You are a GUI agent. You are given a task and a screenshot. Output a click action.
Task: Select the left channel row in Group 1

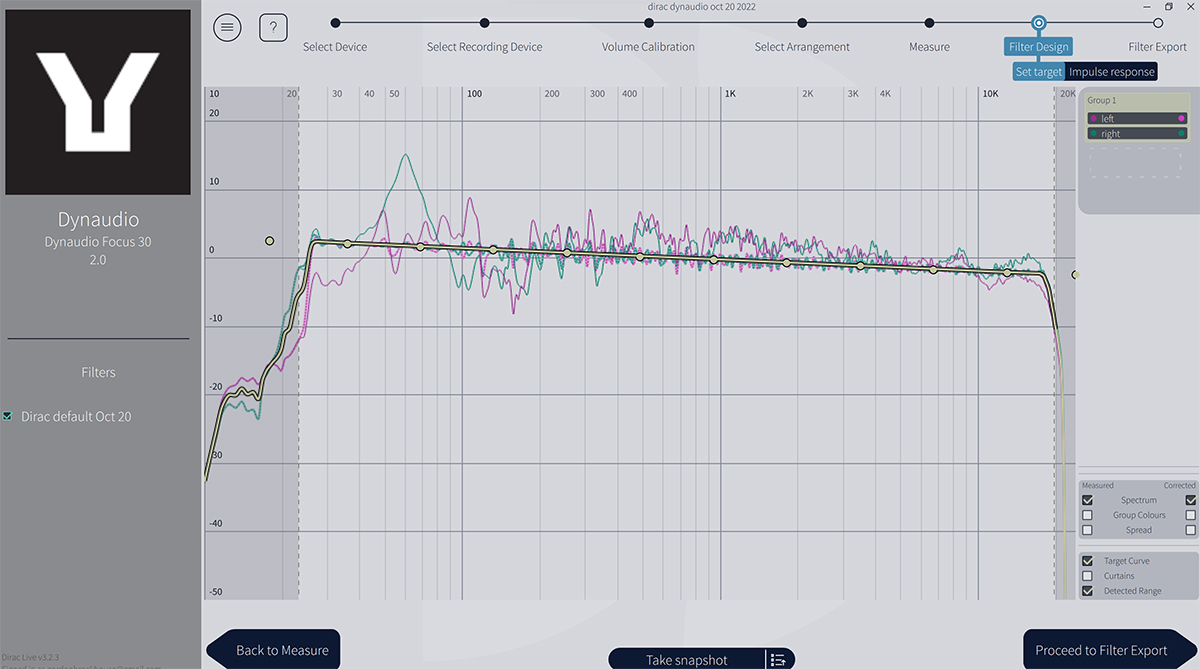[1138, 118]
